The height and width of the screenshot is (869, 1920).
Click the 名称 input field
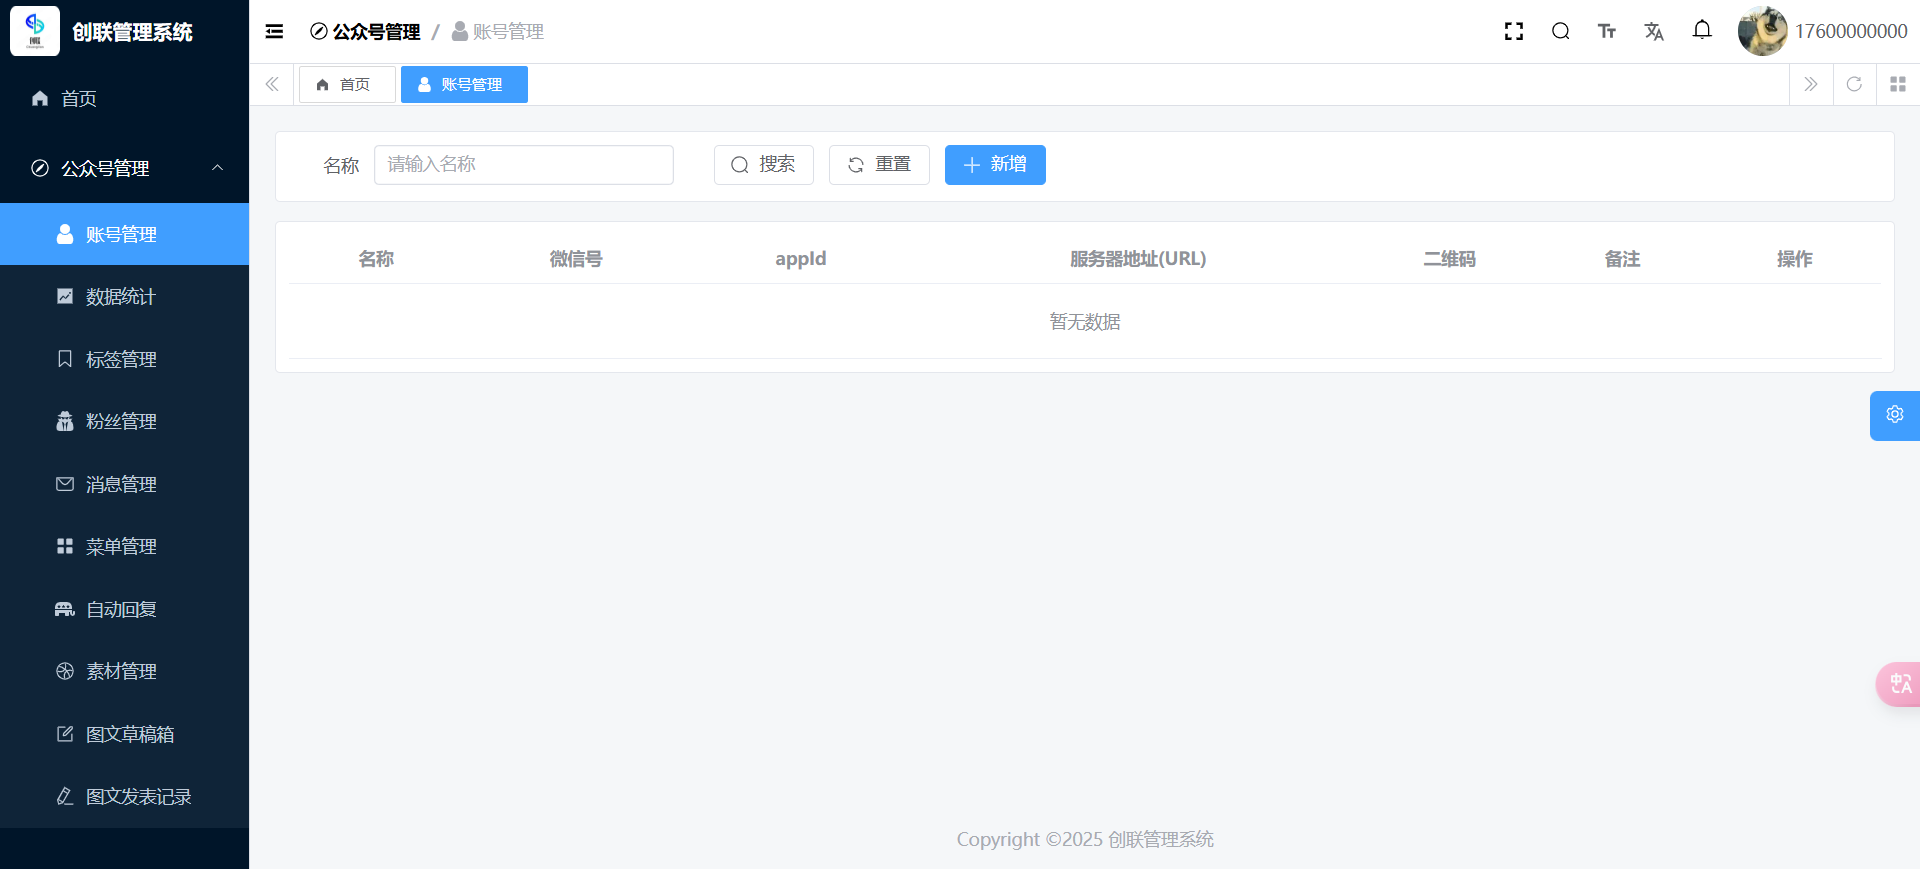point(524,165)
